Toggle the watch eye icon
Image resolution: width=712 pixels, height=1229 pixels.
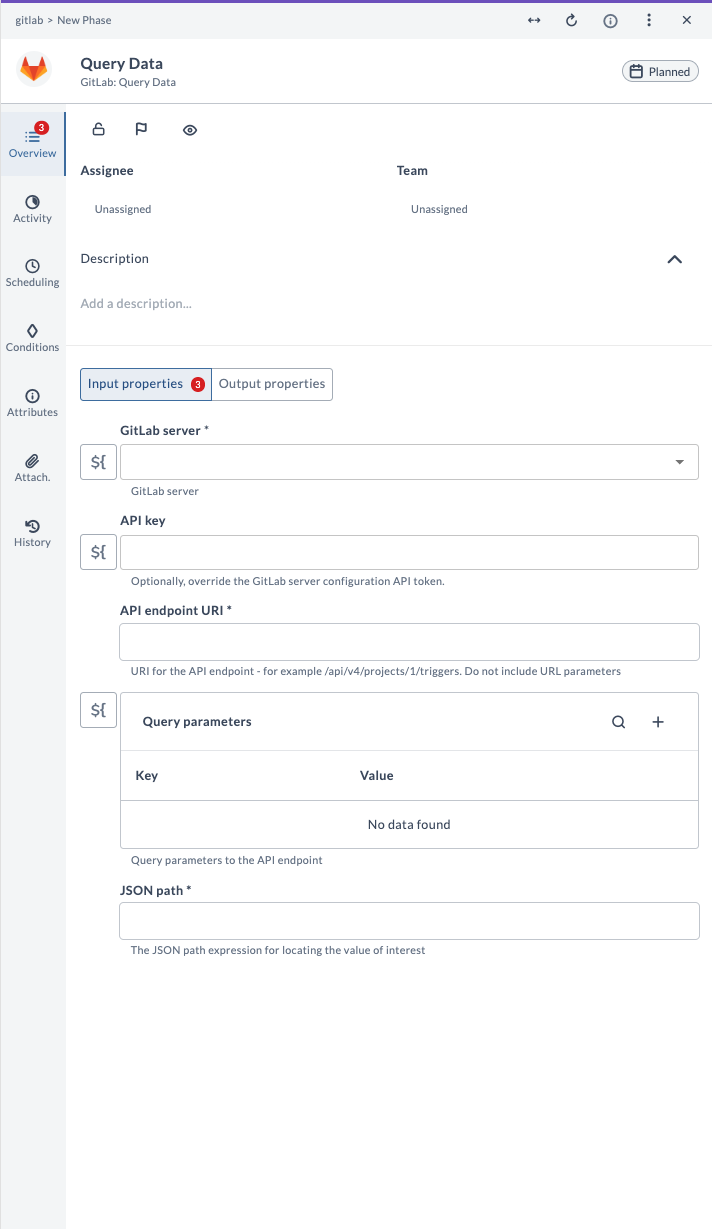190,130
